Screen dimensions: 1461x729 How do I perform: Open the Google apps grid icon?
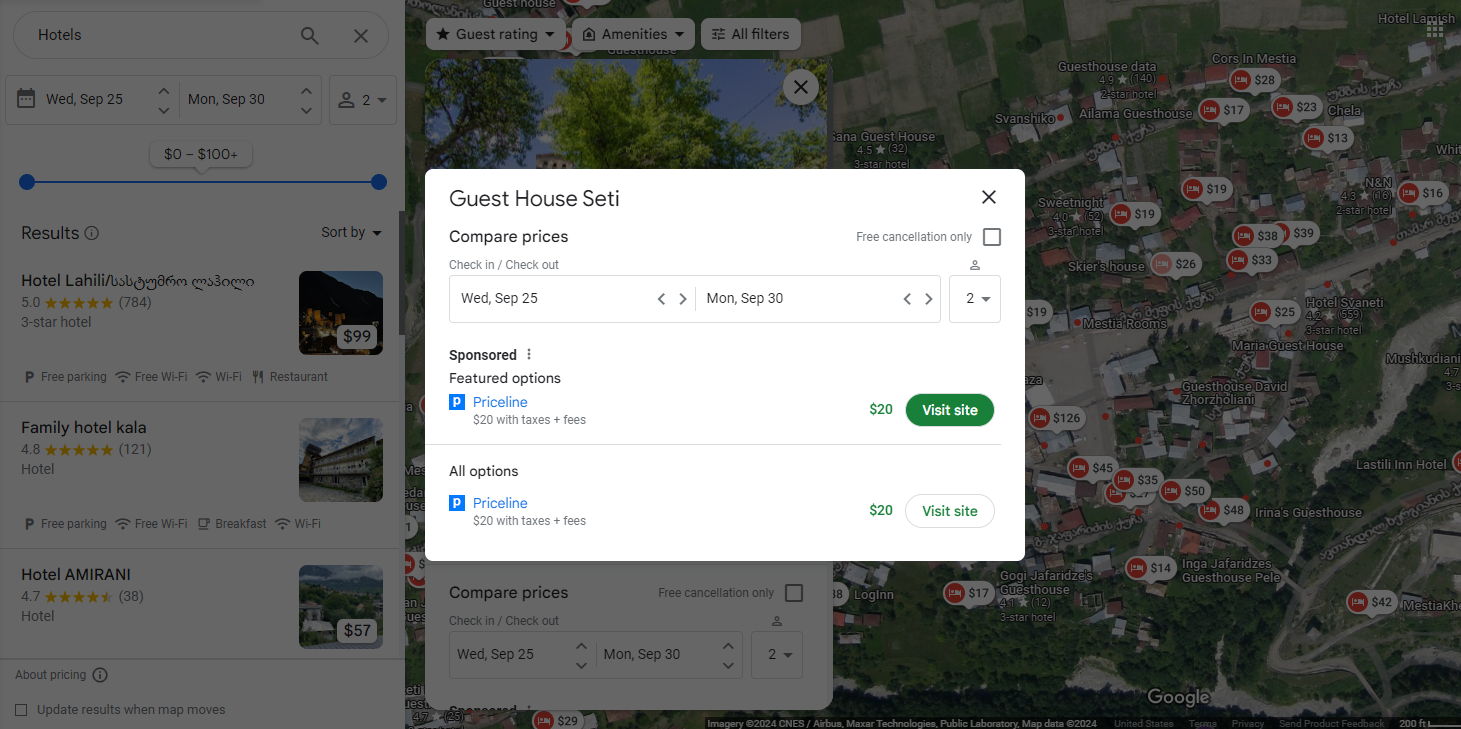(1435, 29)
